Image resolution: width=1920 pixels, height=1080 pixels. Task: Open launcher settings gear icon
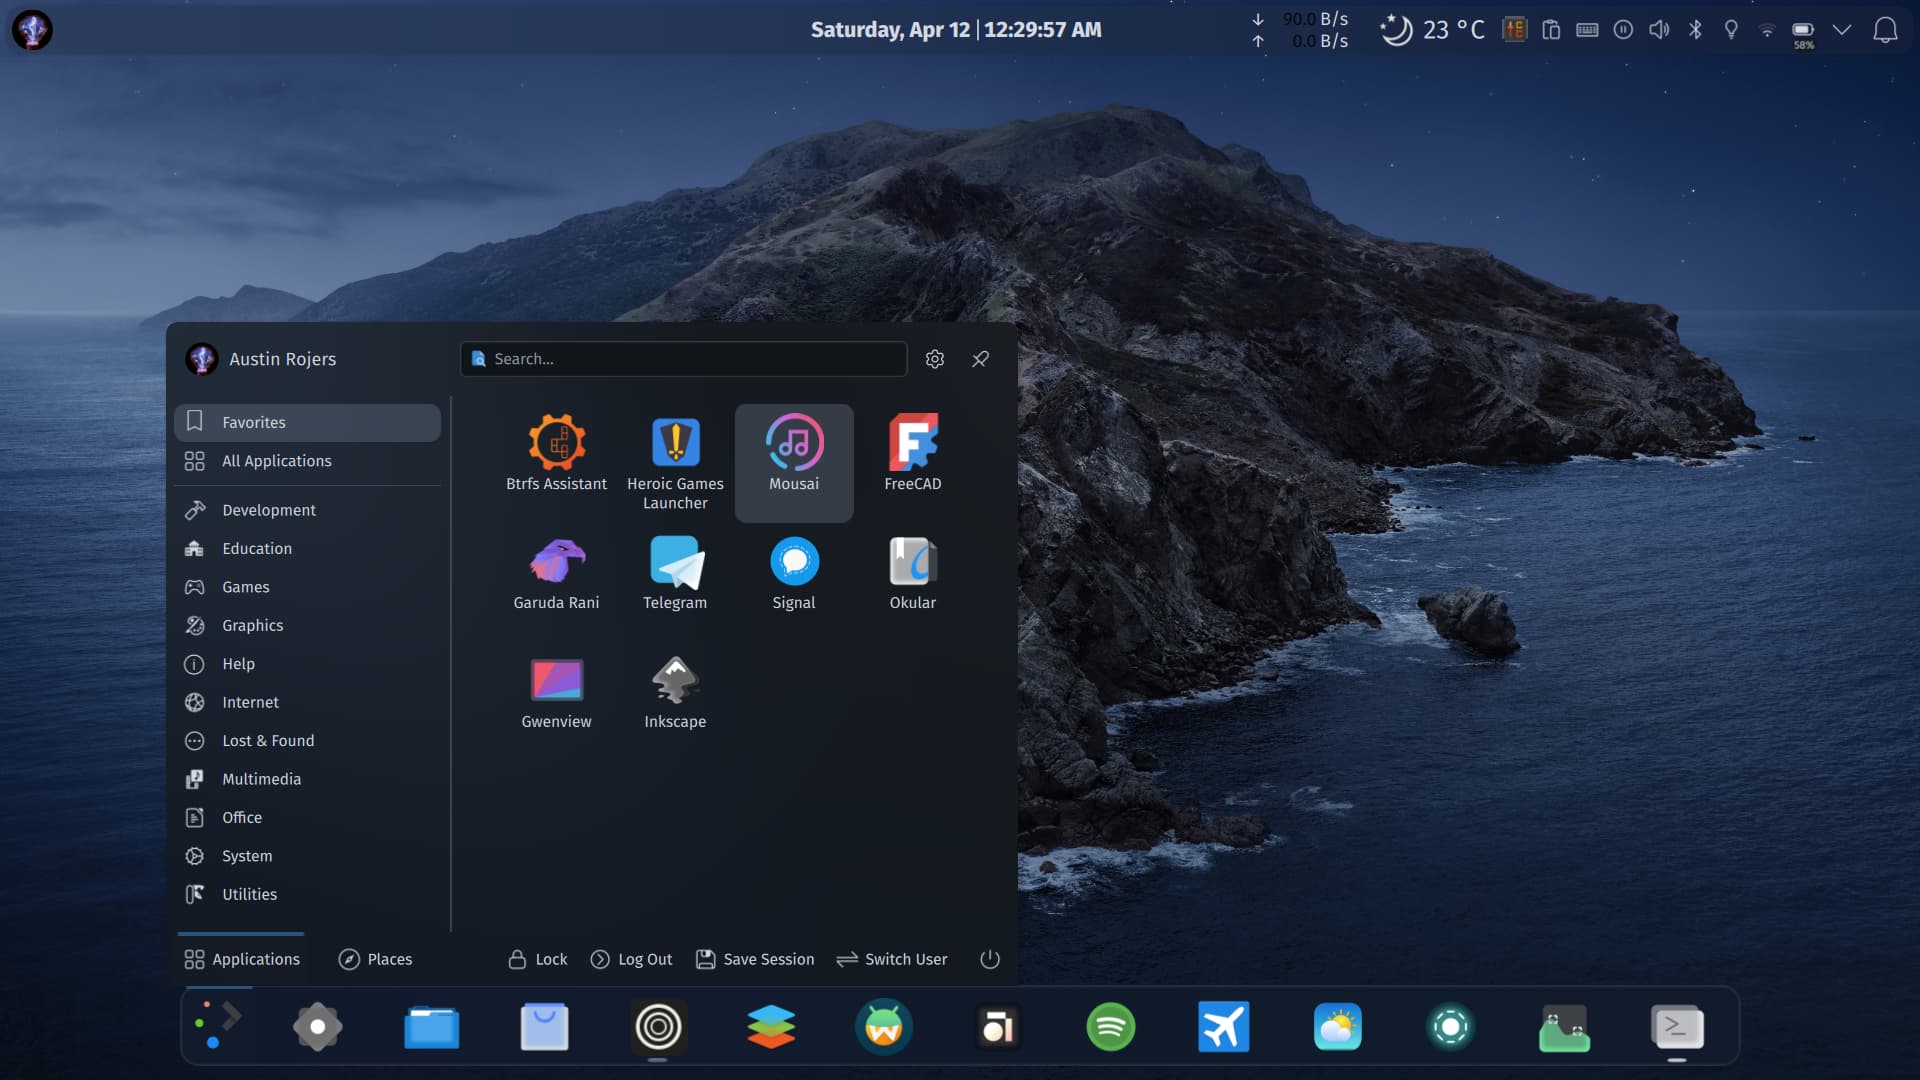(x=935, y=359)
